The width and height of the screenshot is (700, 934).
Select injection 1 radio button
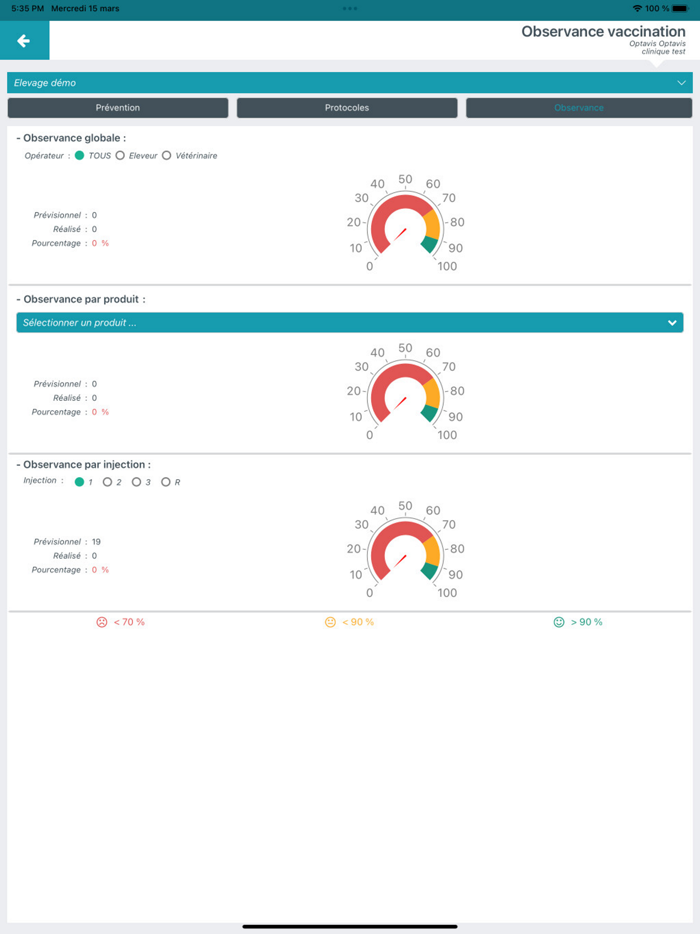[79, 482]
